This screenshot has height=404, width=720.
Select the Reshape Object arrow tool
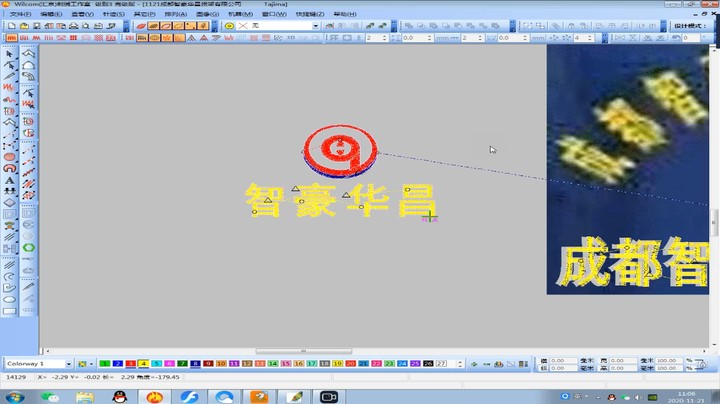click(9, 65)
